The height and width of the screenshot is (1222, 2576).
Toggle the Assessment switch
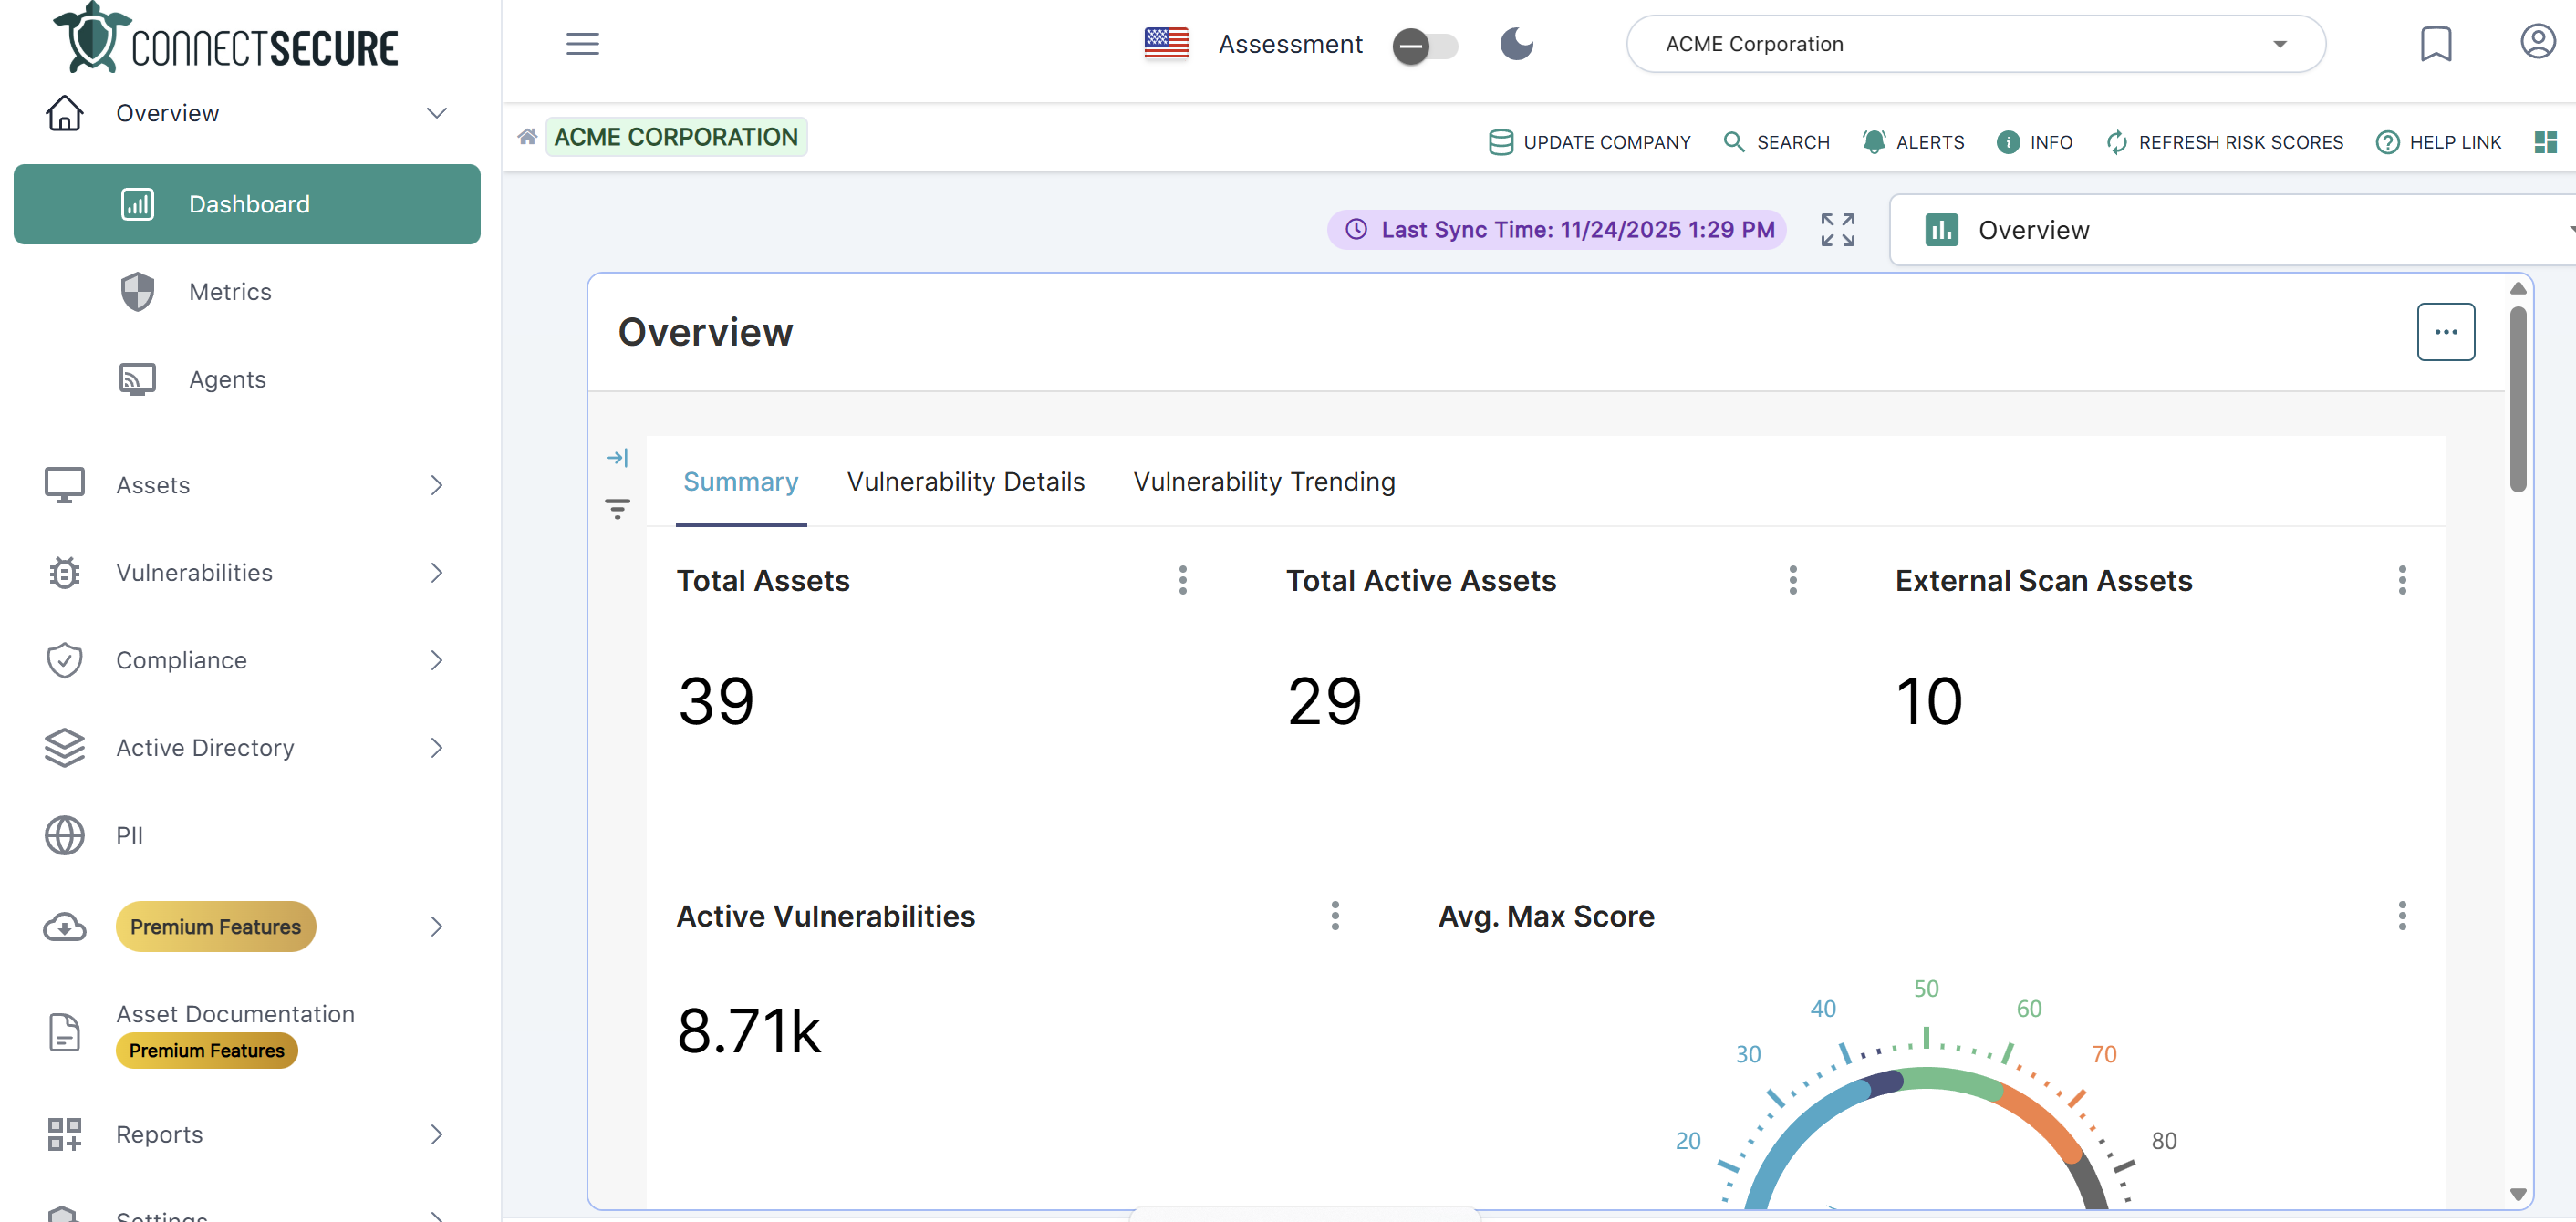coord(1424,46)
